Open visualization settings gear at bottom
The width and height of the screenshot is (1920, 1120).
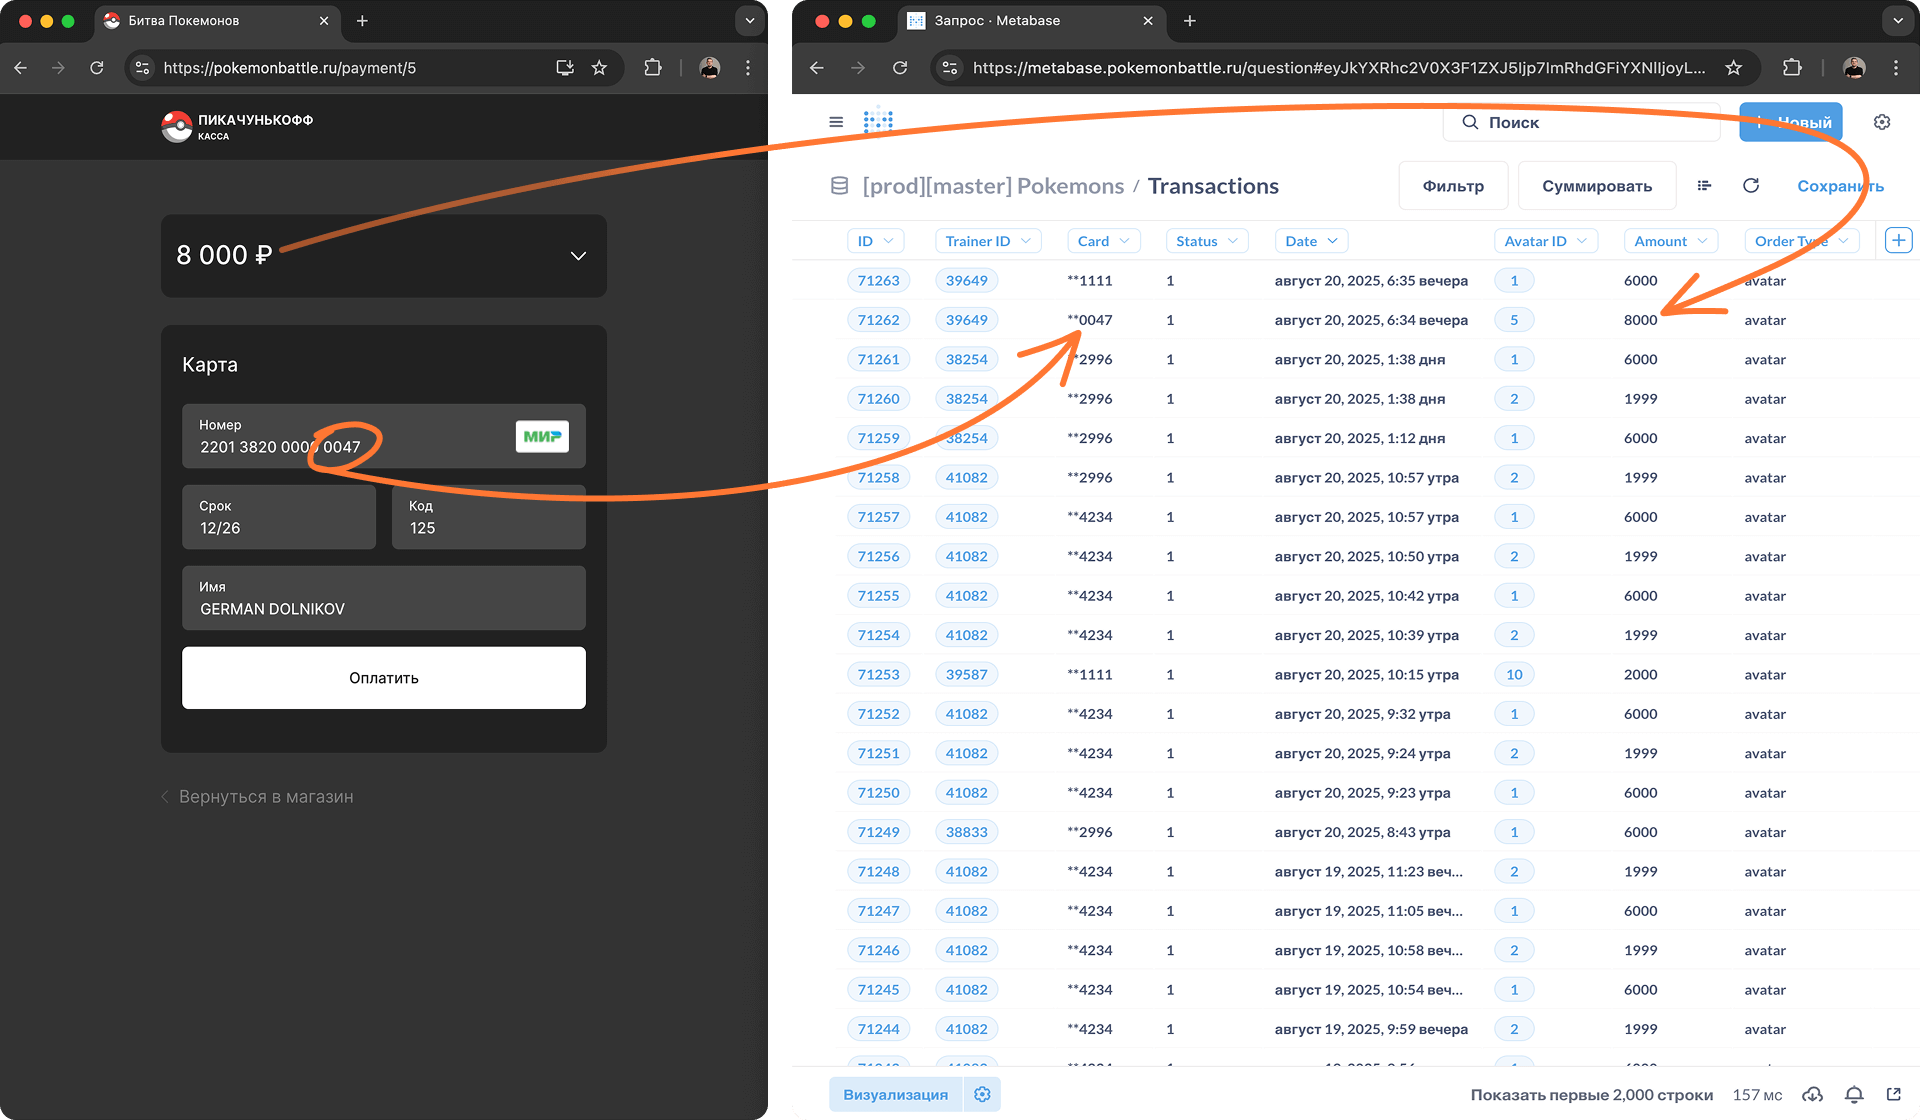click(982, 1095)
